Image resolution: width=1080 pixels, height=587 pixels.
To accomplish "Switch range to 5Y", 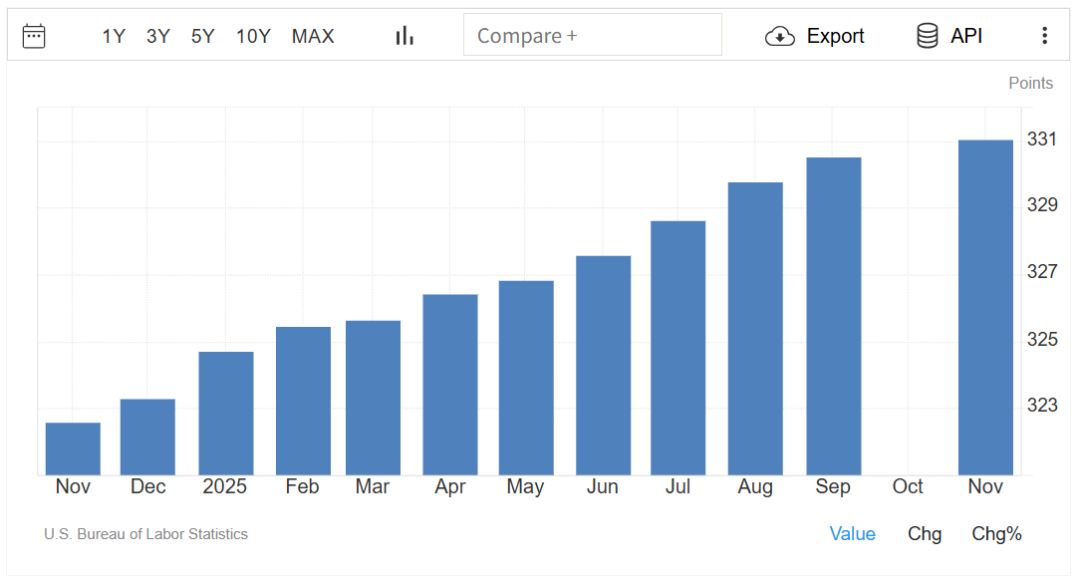I will tap(202, 36).
